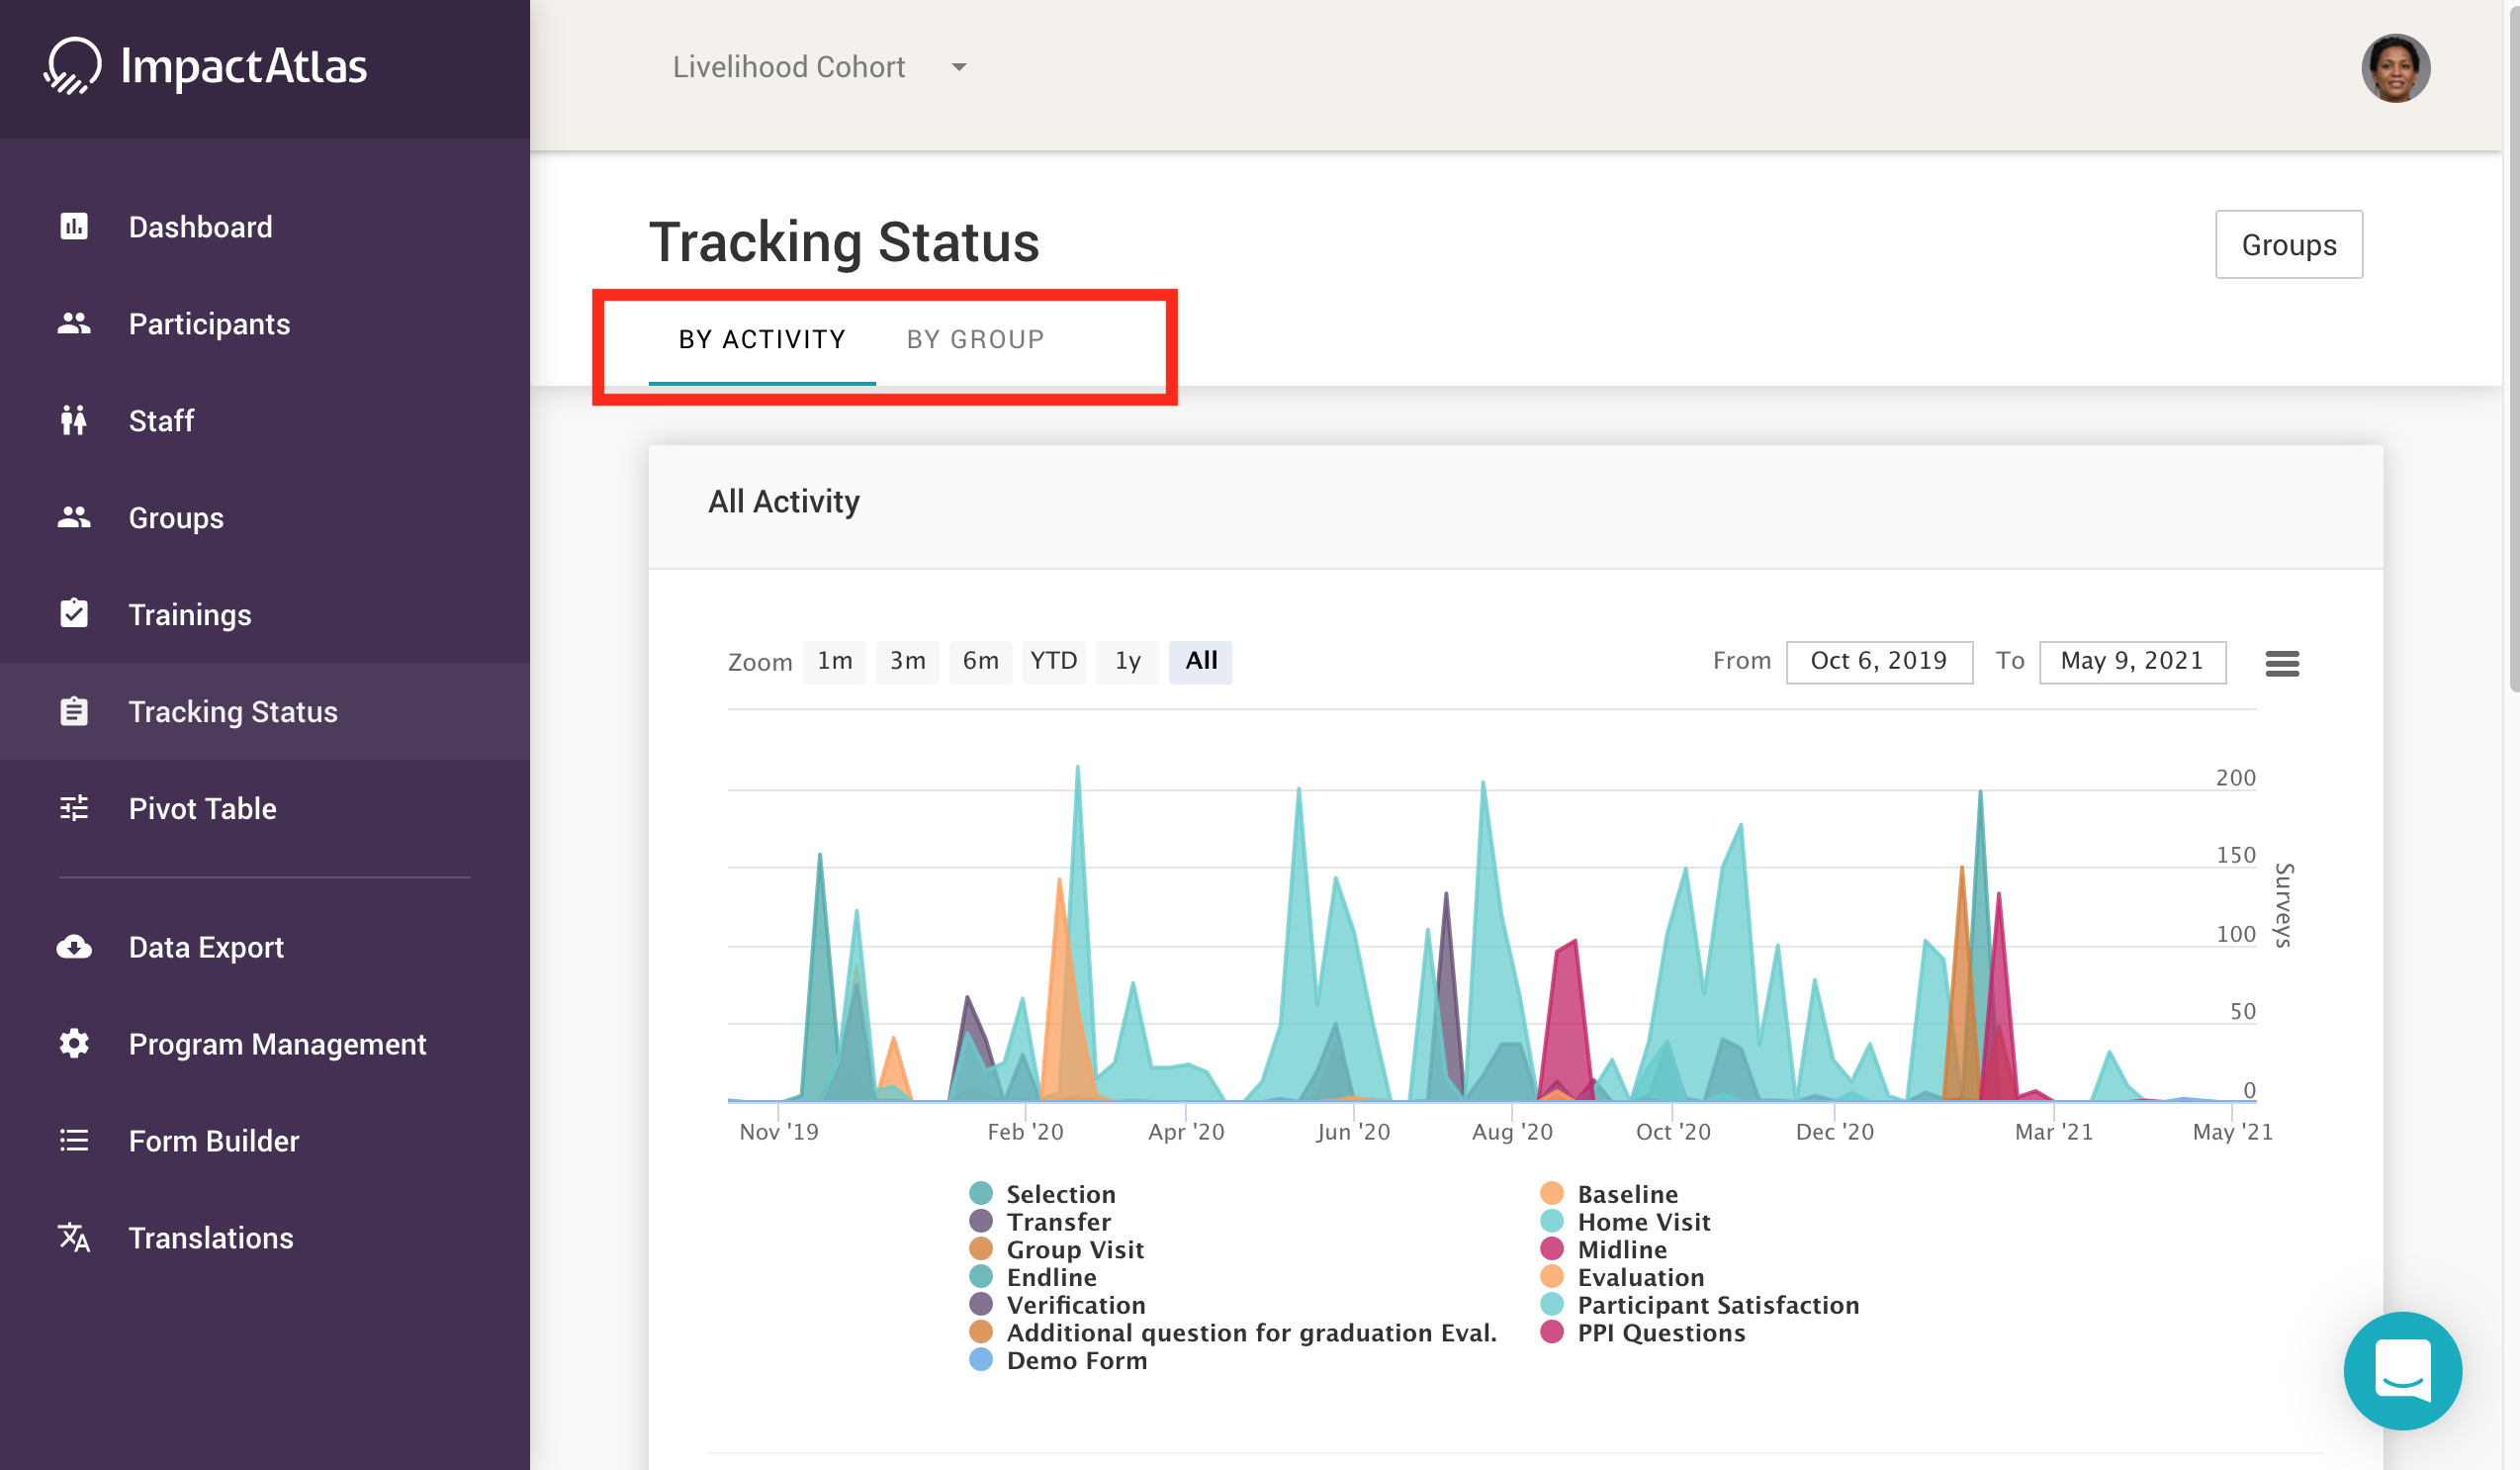The image size is (2520, 1470).
Task: Select the BY ACTIVITY tab
Action: pos(761,339)
